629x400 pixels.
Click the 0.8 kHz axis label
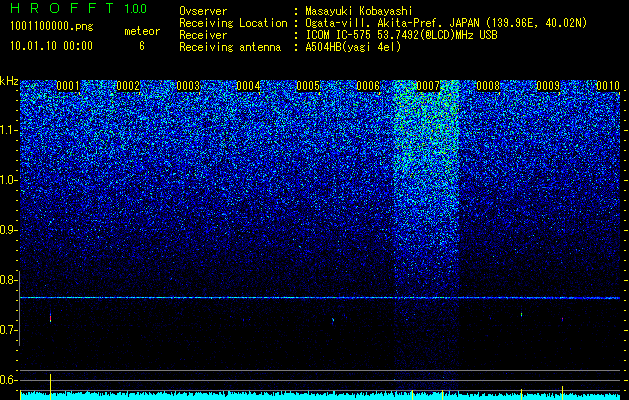[7, 280]
